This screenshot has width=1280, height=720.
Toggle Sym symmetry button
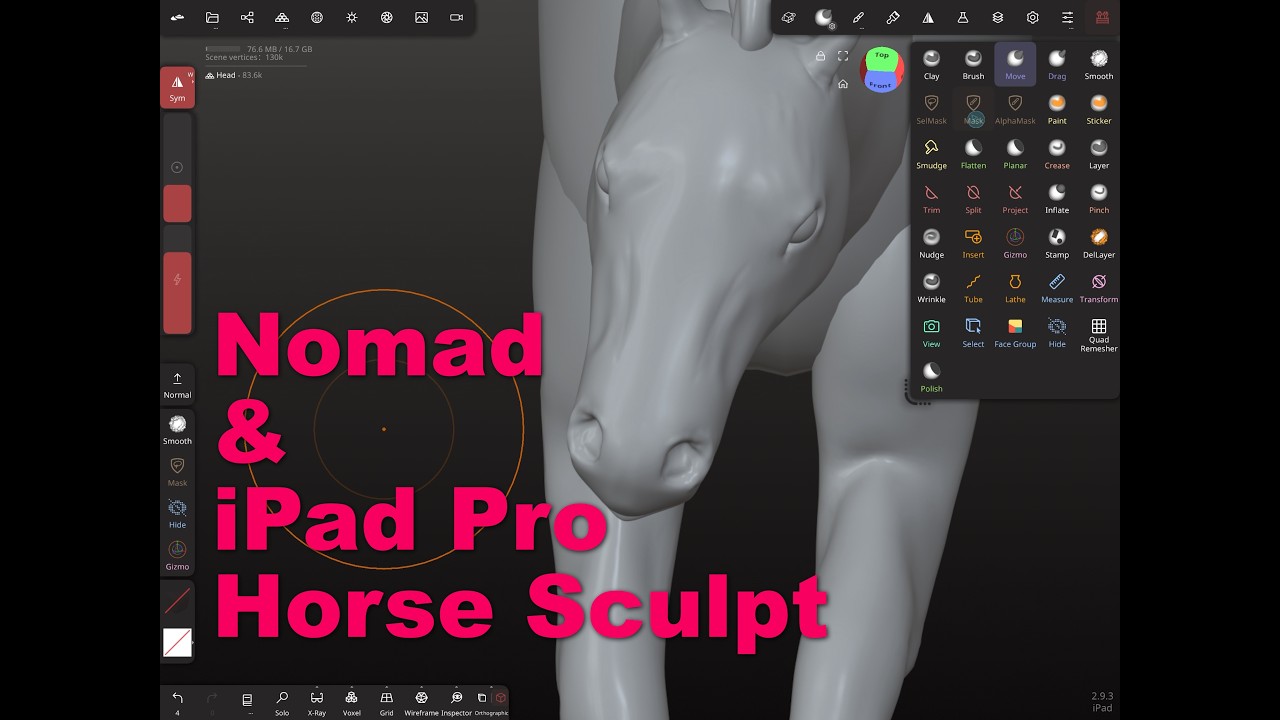pyautogui.click(x=177, y=88)
